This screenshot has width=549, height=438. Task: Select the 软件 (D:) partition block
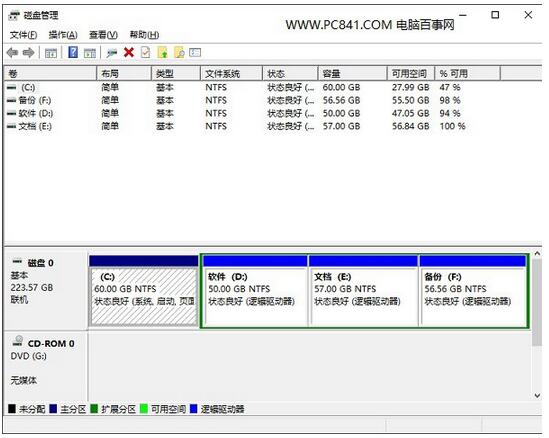coord(255,291)
